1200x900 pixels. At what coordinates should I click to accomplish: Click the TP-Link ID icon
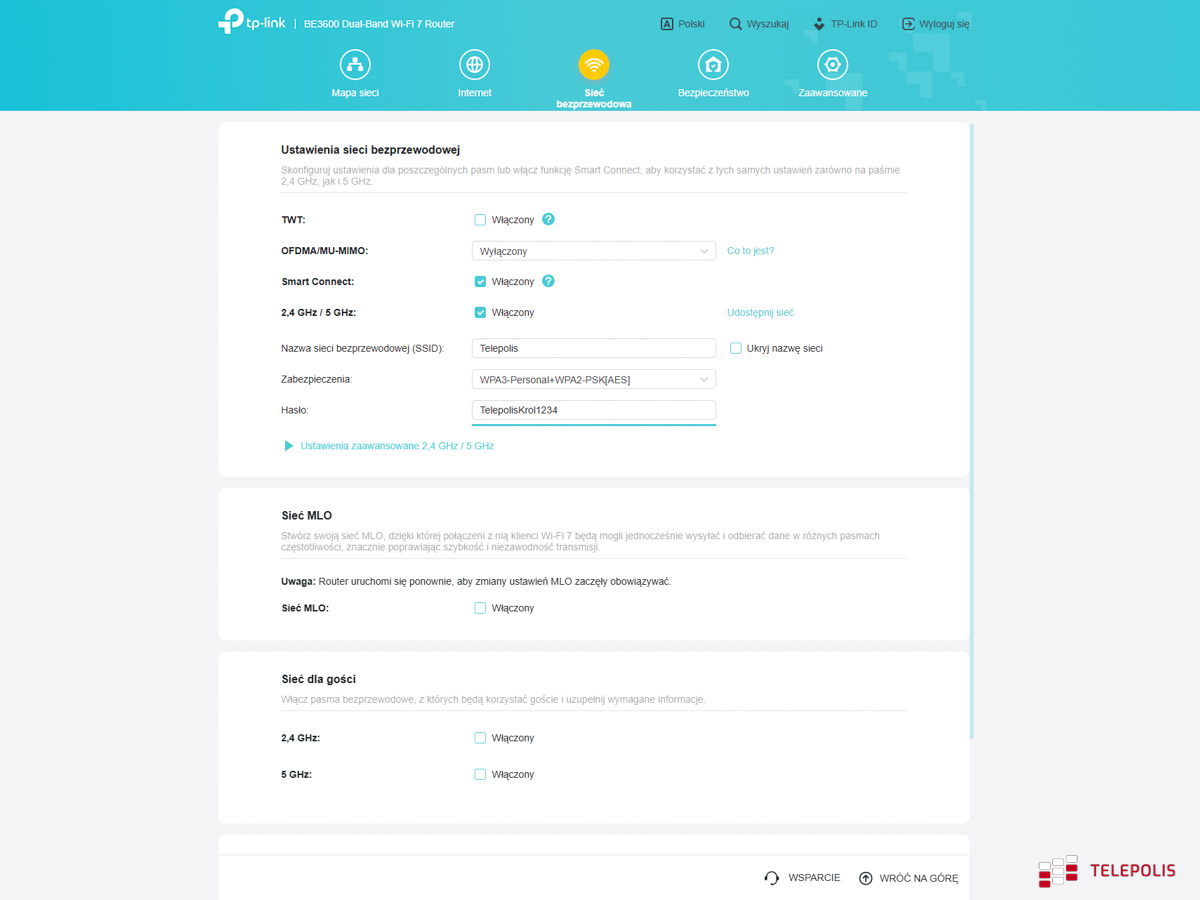(x=819, y=24)
